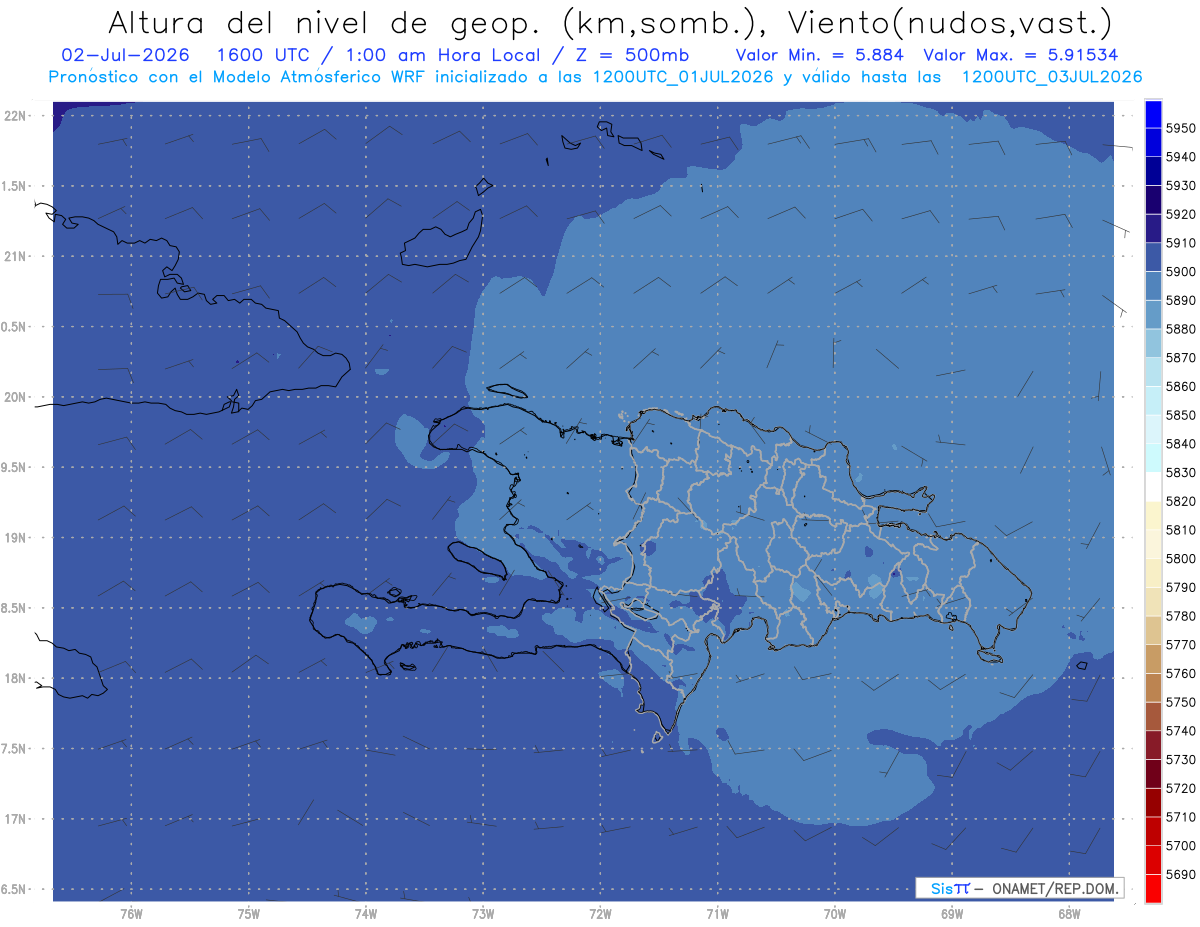
Task: Select the 'Valor Min. = 5.884' text
Action: tap(819, 56)
